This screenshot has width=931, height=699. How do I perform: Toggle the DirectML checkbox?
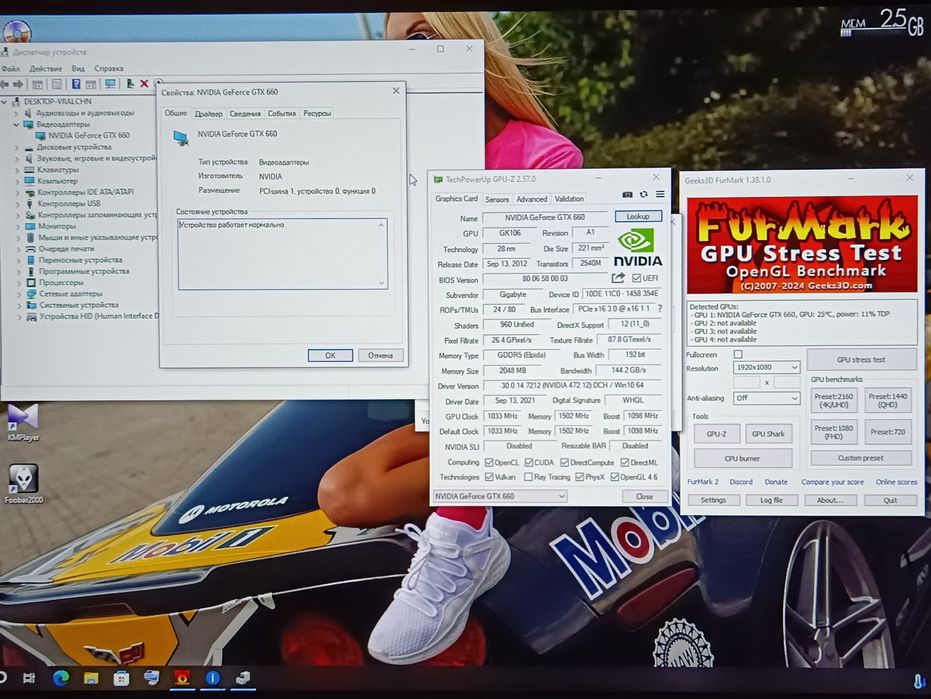625,462
